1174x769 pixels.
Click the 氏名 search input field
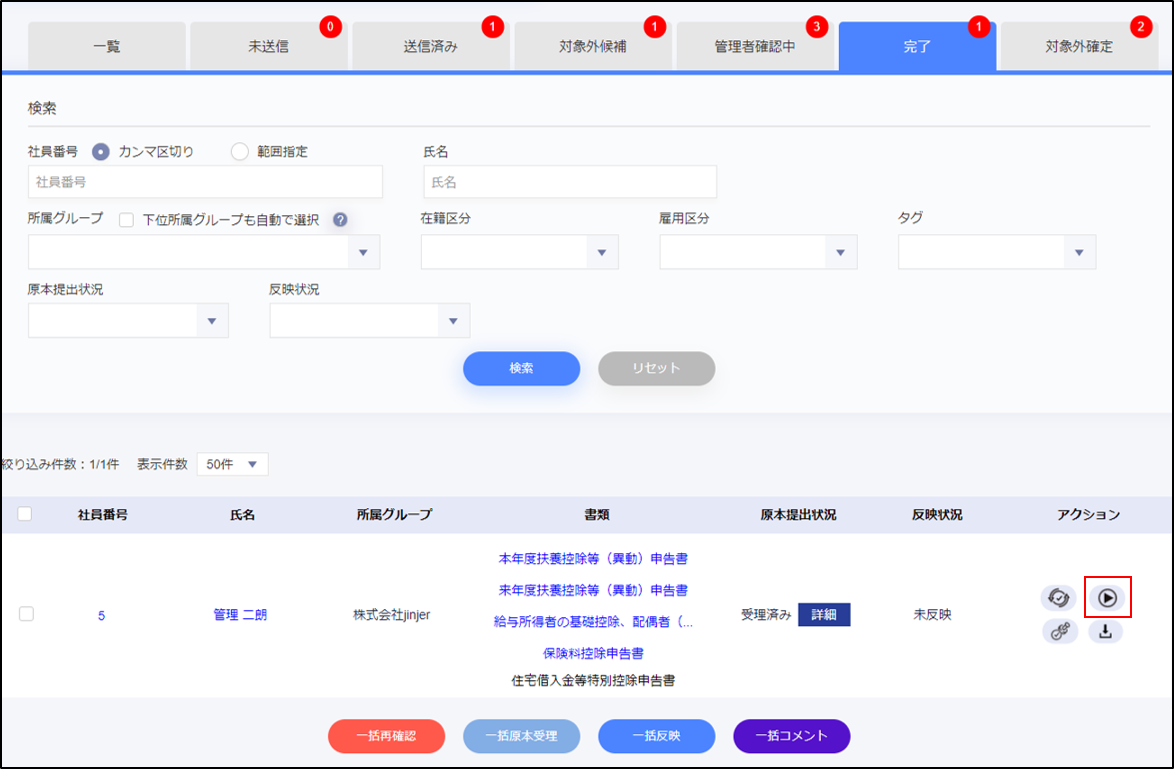pyautogui.click(x=570, y=183)
